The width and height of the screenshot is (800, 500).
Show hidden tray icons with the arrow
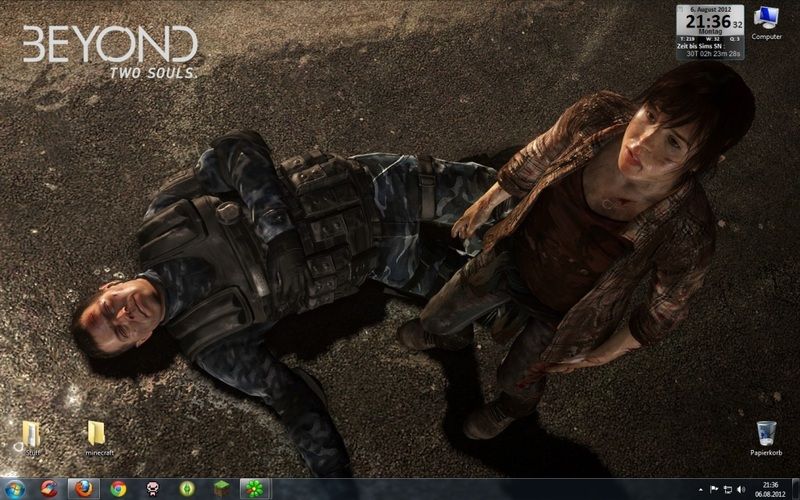click(x=701, y=490)
